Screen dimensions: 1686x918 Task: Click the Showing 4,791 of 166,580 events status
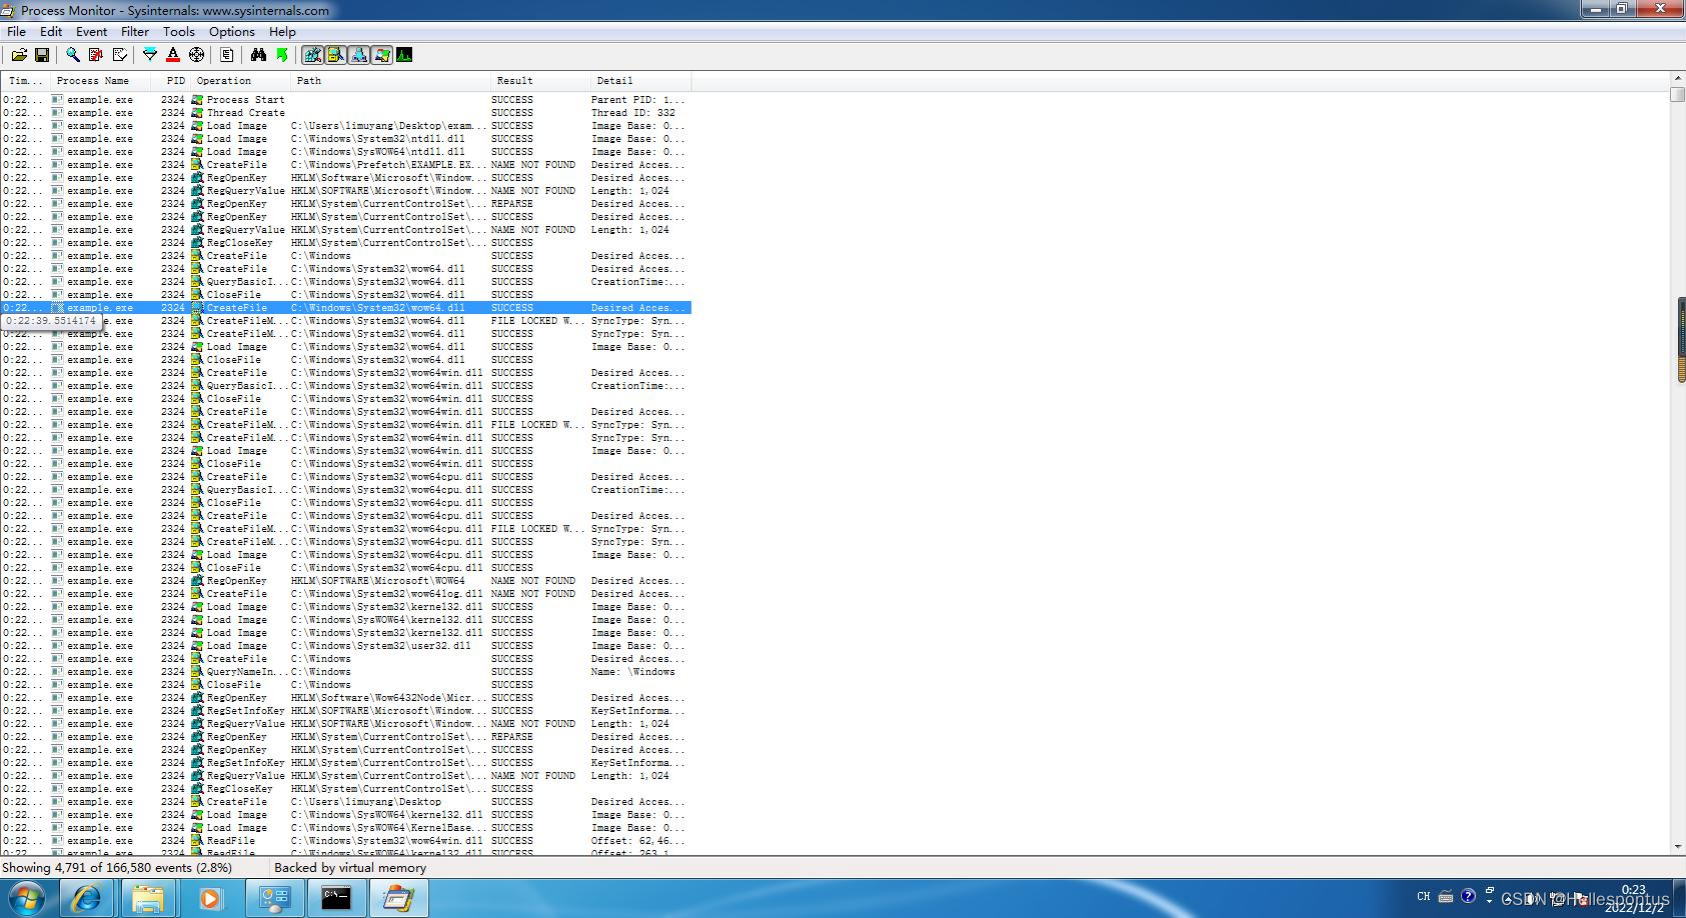pos(117,868)
